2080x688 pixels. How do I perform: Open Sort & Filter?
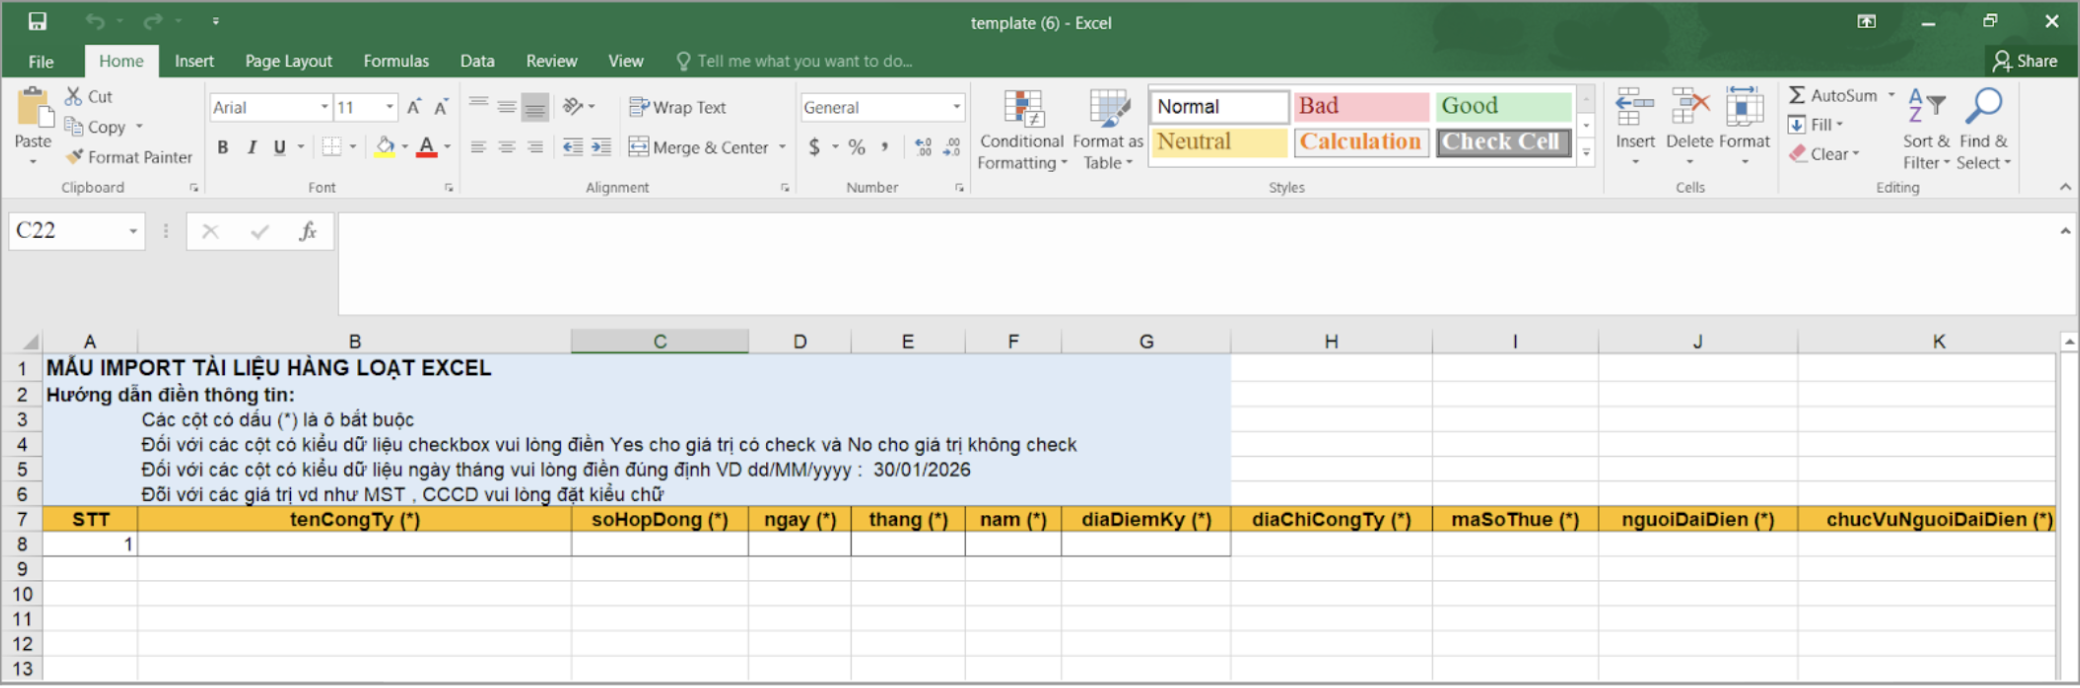1927,130
